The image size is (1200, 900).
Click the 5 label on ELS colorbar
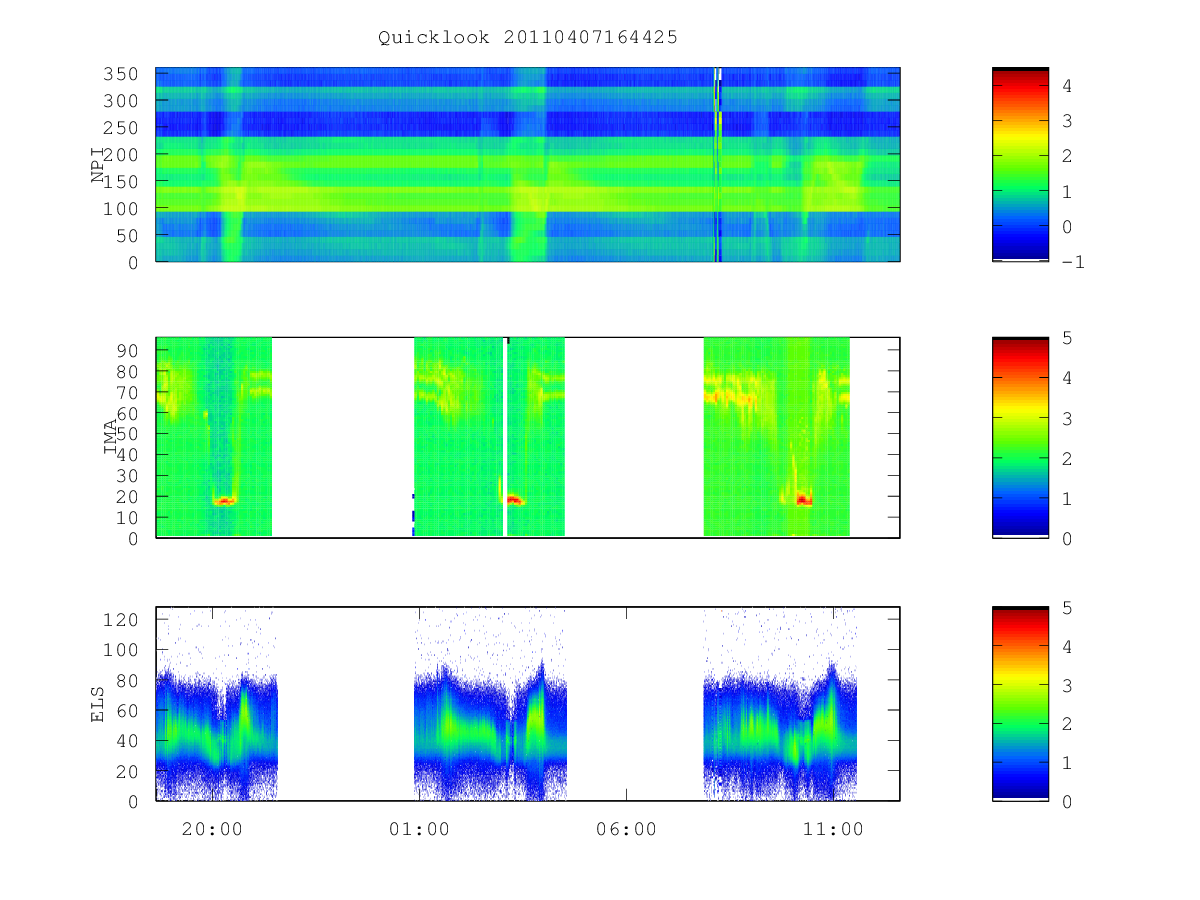point(1067,607)
